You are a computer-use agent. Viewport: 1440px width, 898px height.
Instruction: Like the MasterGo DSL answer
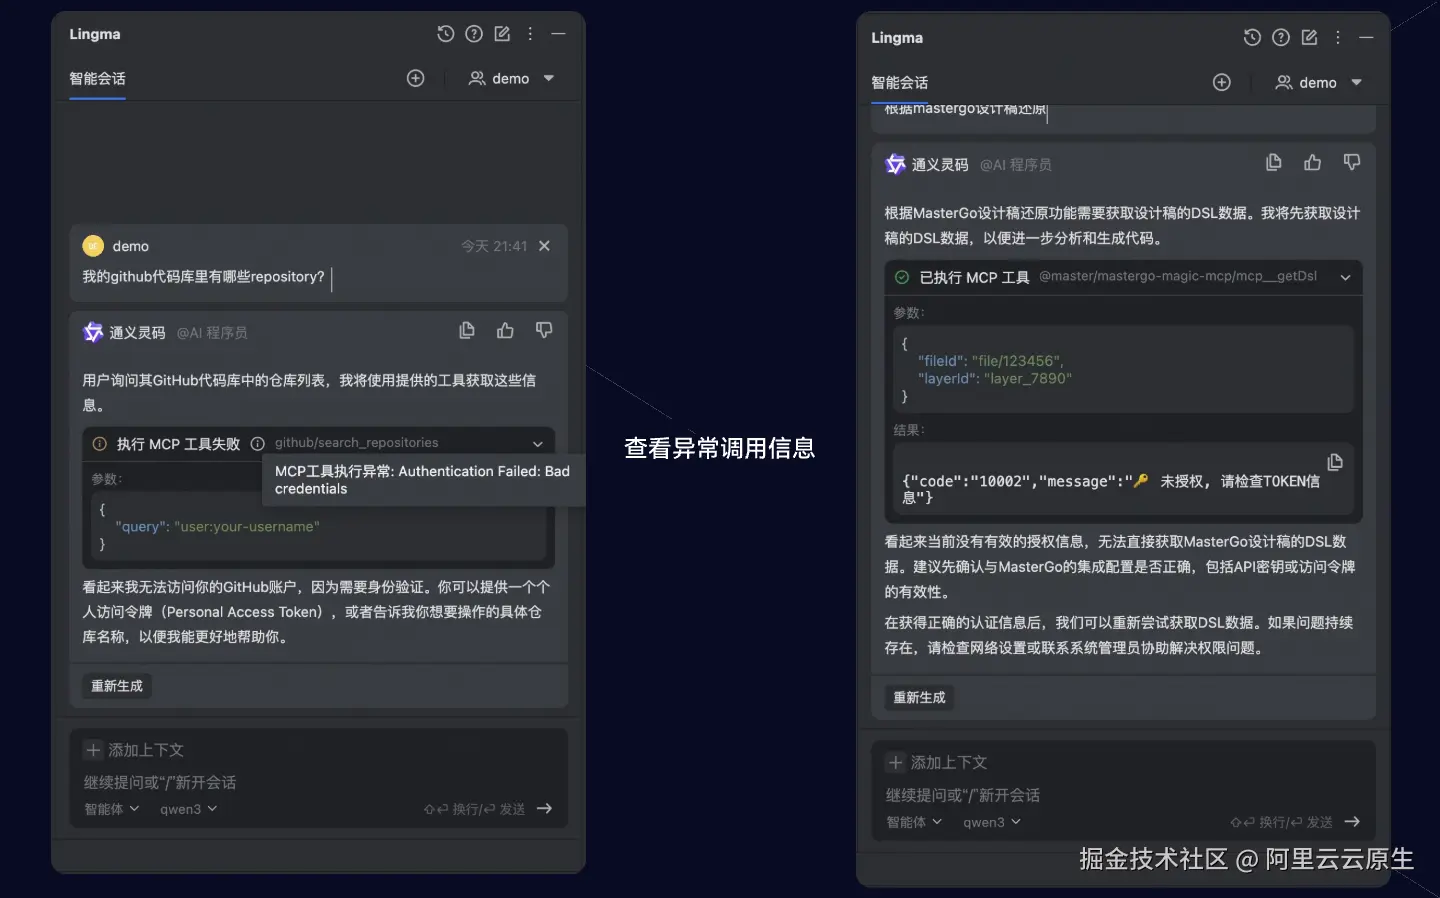1313,162
